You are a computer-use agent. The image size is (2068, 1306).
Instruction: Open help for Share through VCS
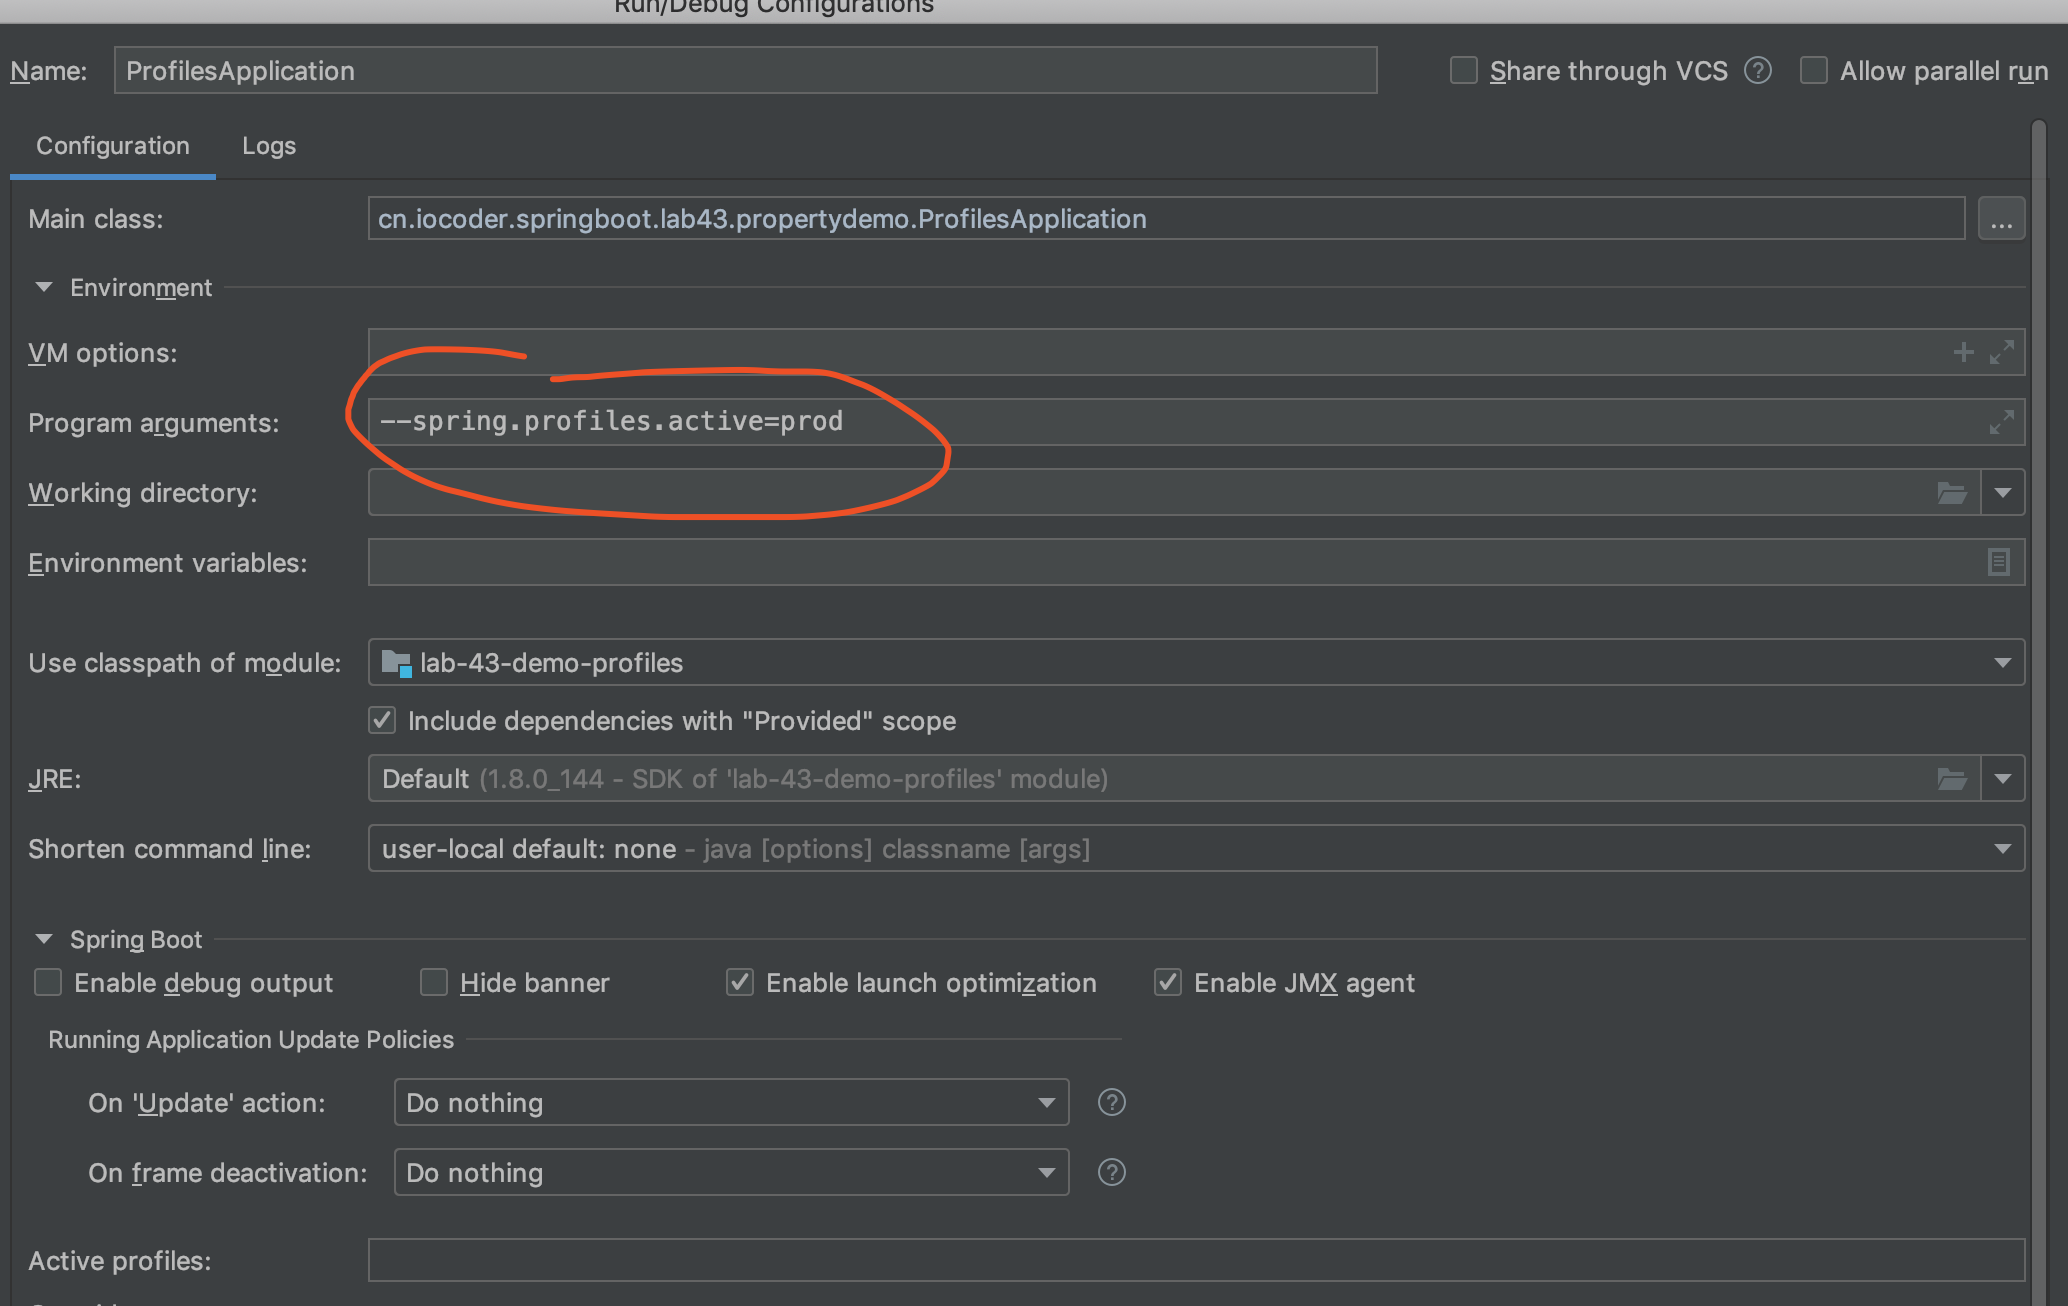click(1757, 71)
